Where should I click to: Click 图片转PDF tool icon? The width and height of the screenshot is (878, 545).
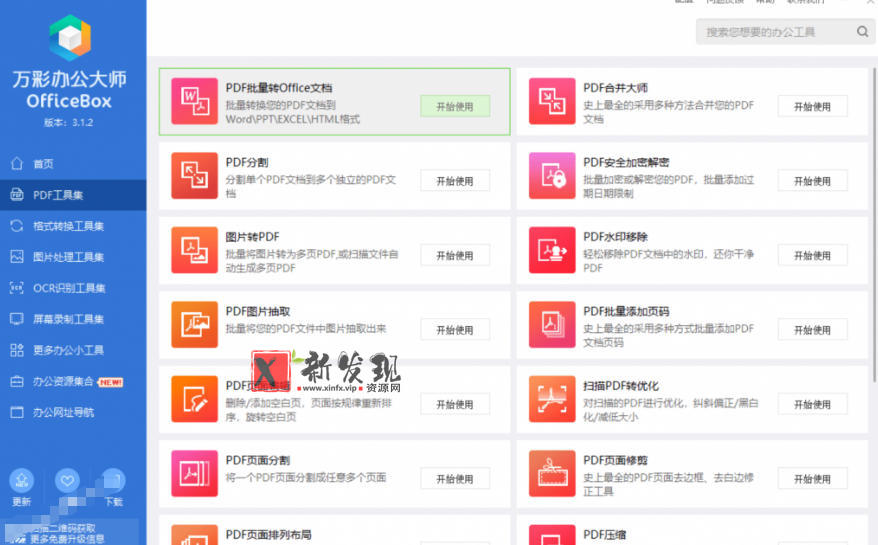194,250
